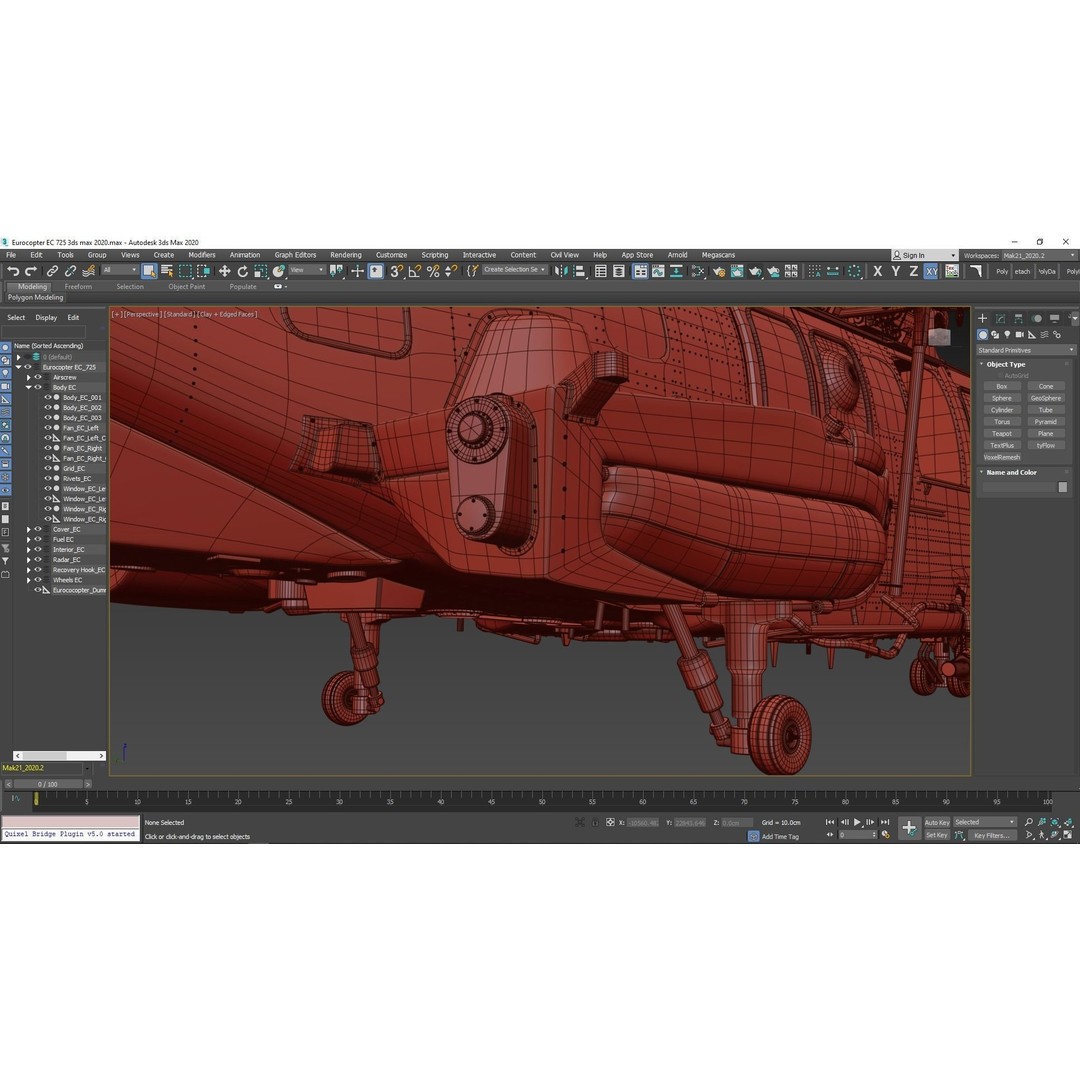Expand the Radar_EC layer
The width and height of the screenshot is (1080, 1080).
(x=29, y=560)
